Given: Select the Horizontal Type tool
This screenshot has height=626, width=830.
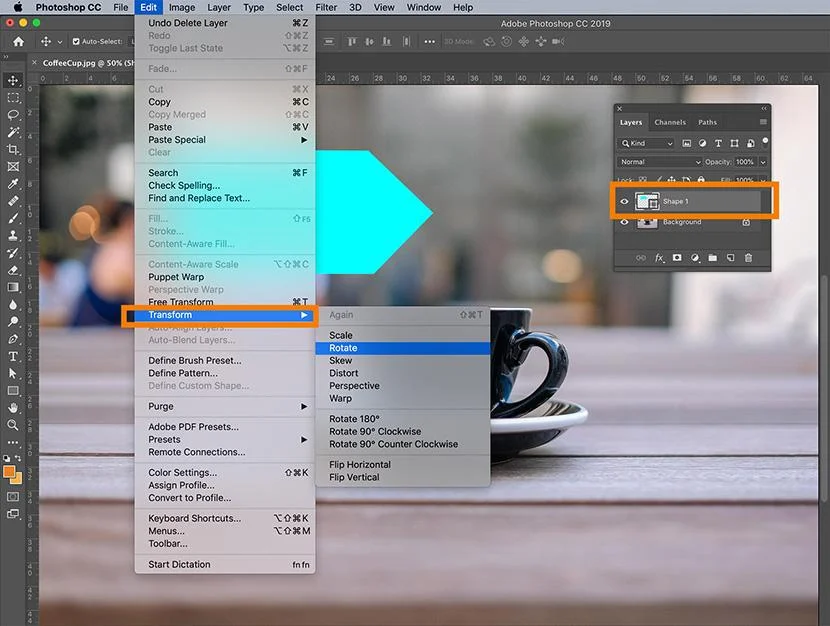Looking at the screenshot, I should coord(13,356).
